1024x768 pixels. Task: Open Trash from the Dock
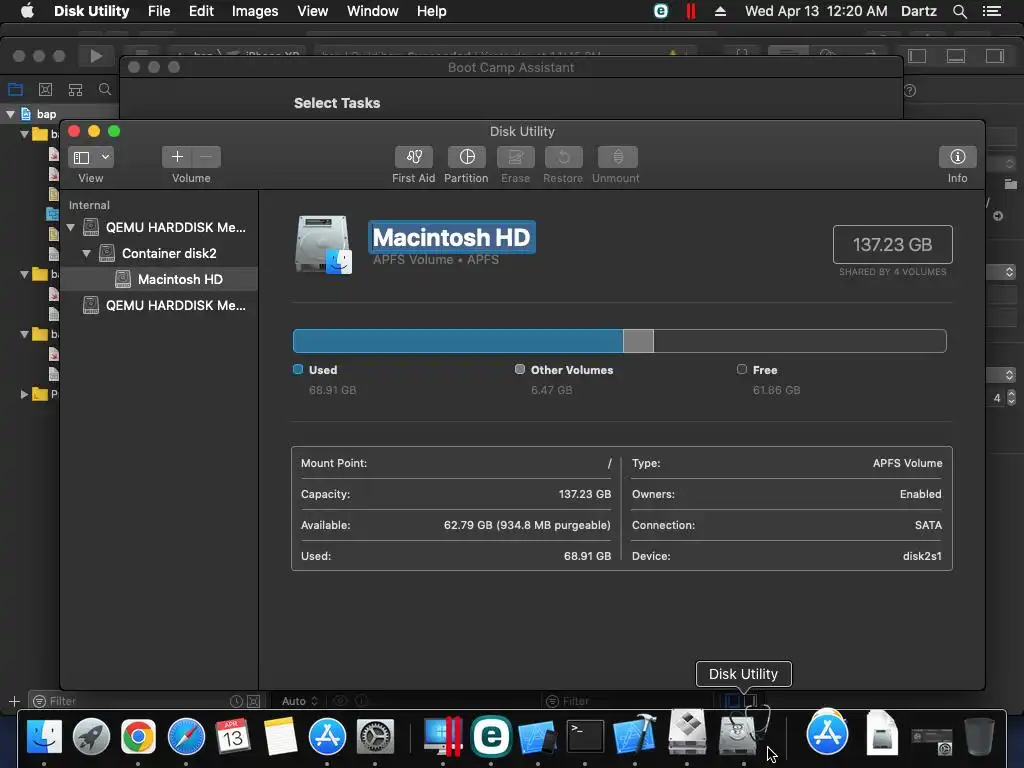[978, 737]
